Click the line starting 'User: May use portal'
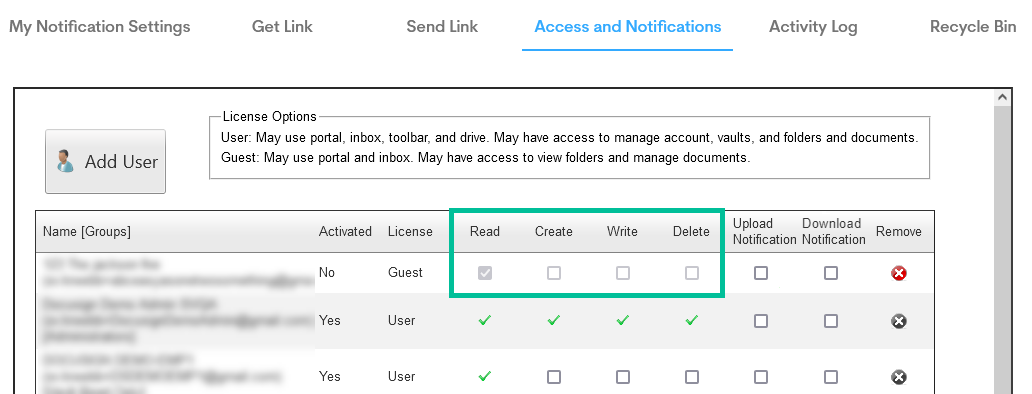Viewport: 1032px width, 394px height. 569,138
